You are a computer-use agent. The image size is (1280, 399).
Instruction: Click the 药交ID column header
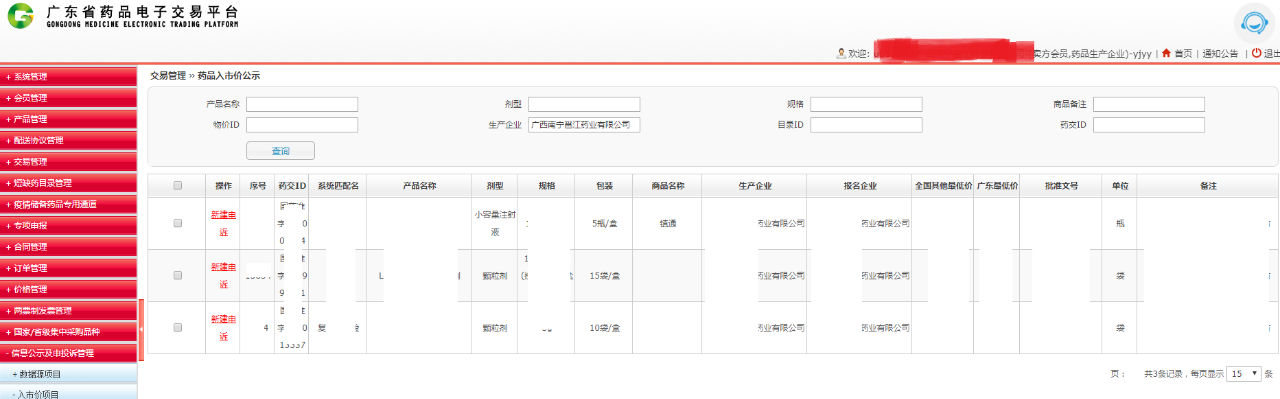(x=292, y=186)
